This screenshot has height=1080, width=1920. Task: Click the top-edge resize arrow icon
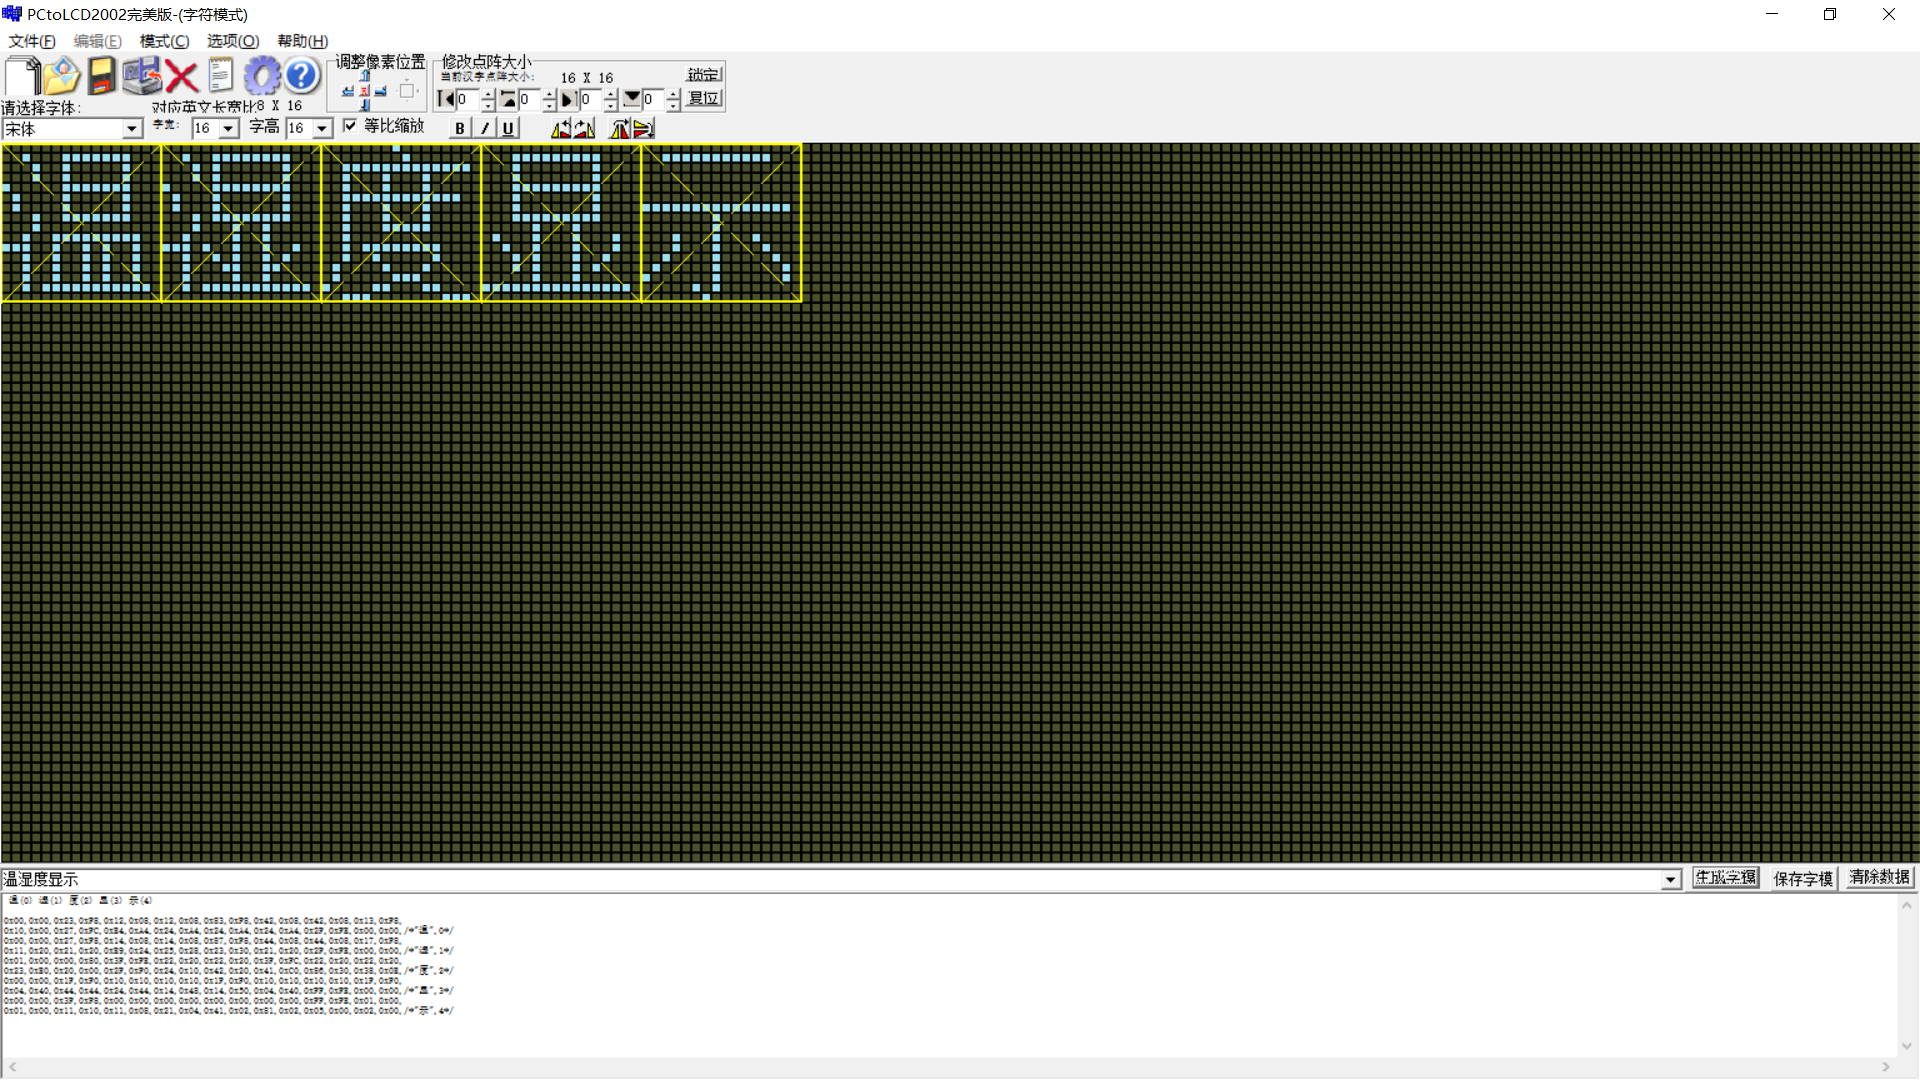(508, 99)
